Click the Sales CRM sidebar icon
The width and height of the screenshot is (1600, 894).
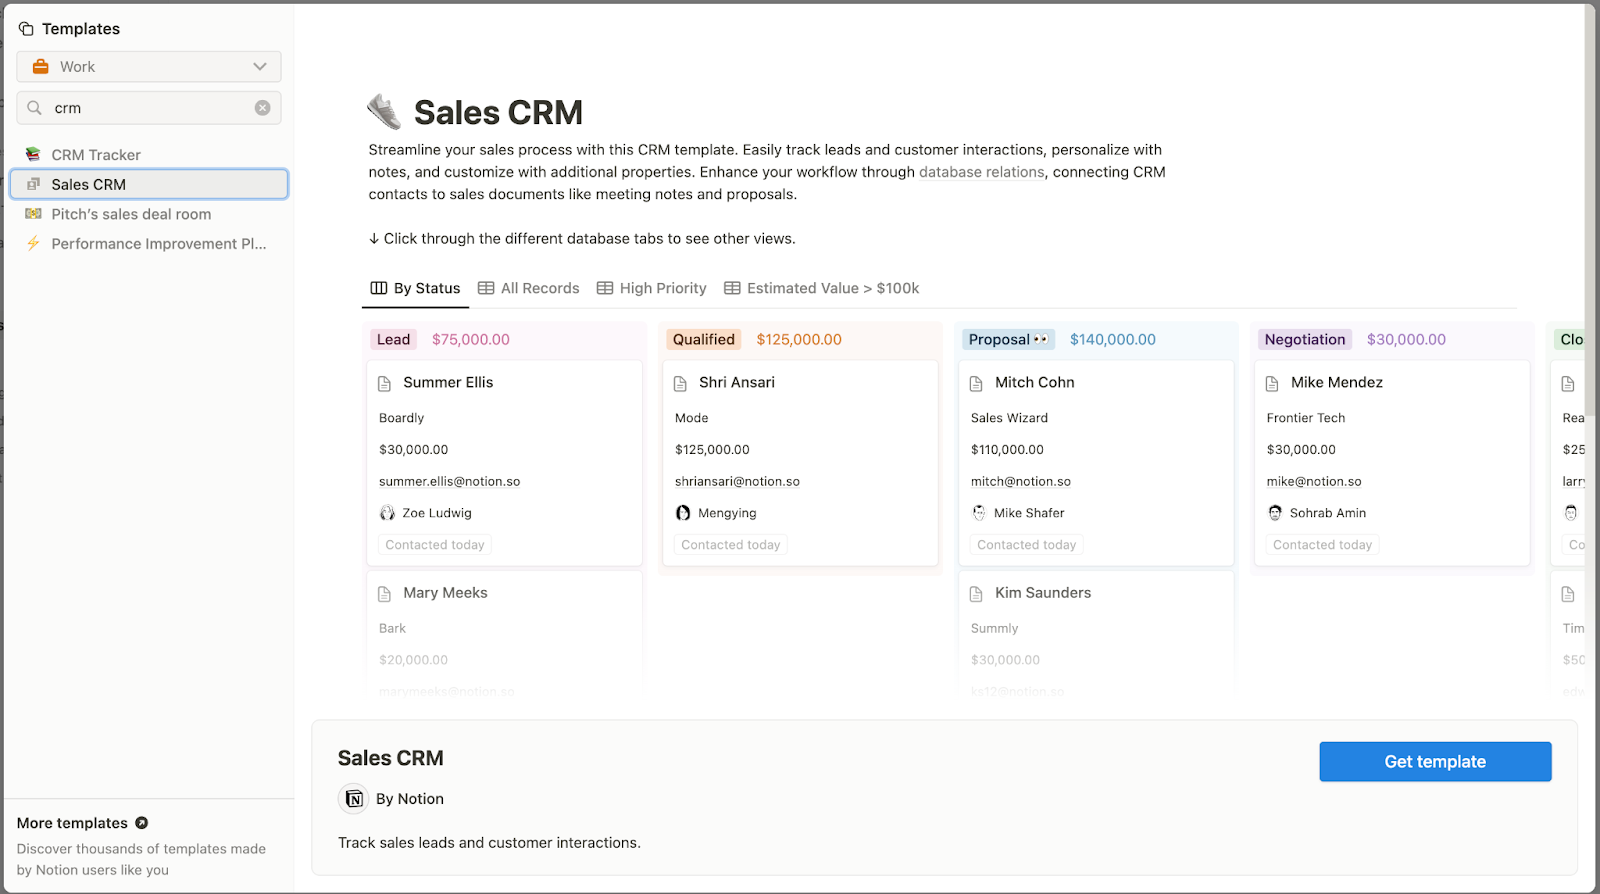click(33, 184)
